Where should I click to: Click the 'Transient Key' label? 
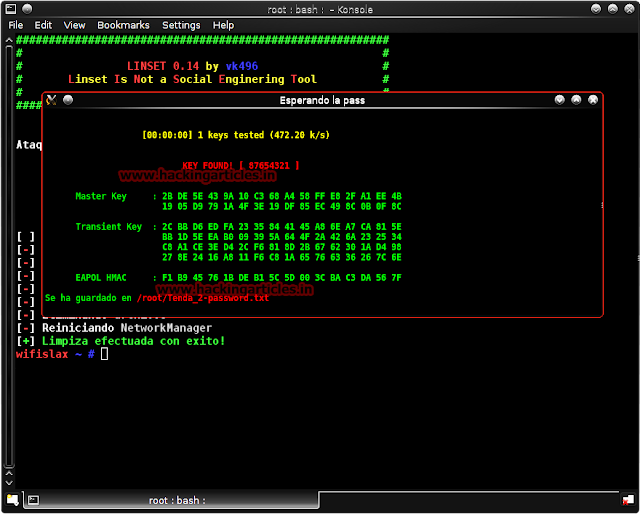tap(109, 227)
